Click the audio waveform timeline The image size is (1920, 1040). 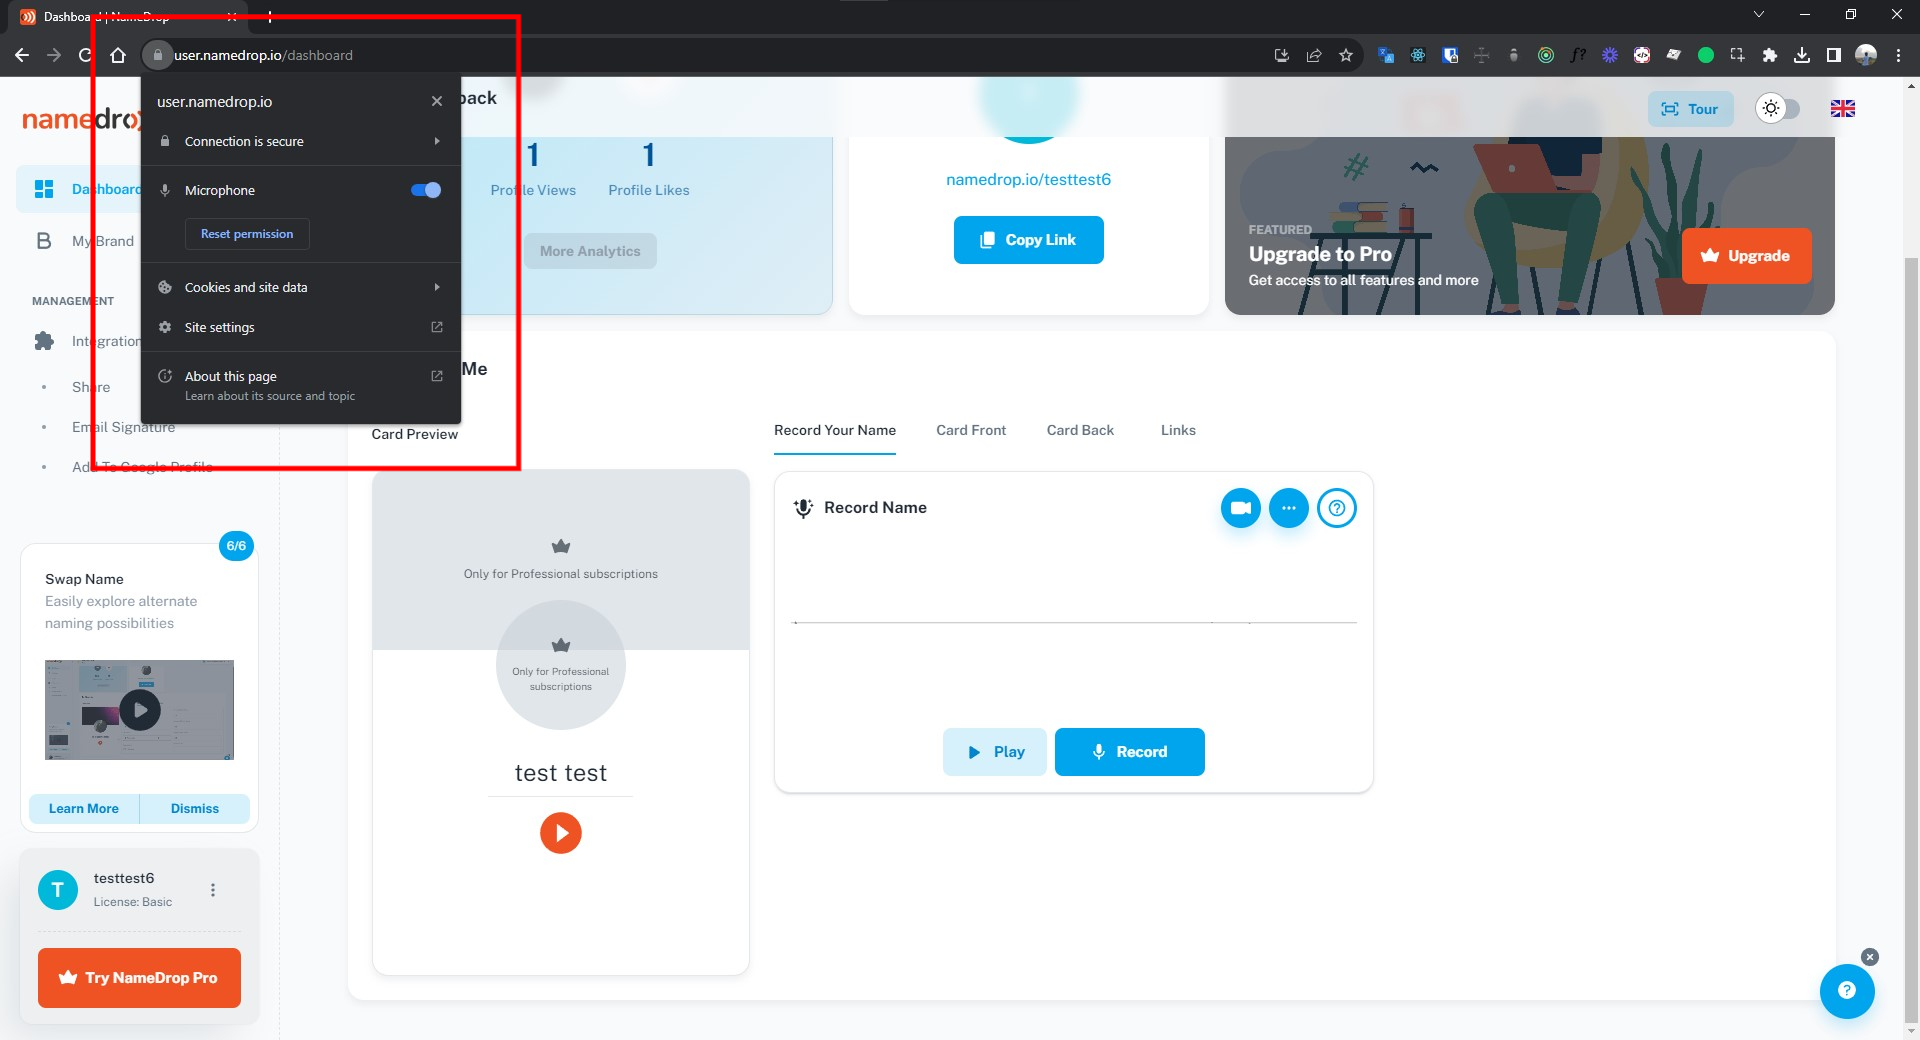coord(1075,622)
